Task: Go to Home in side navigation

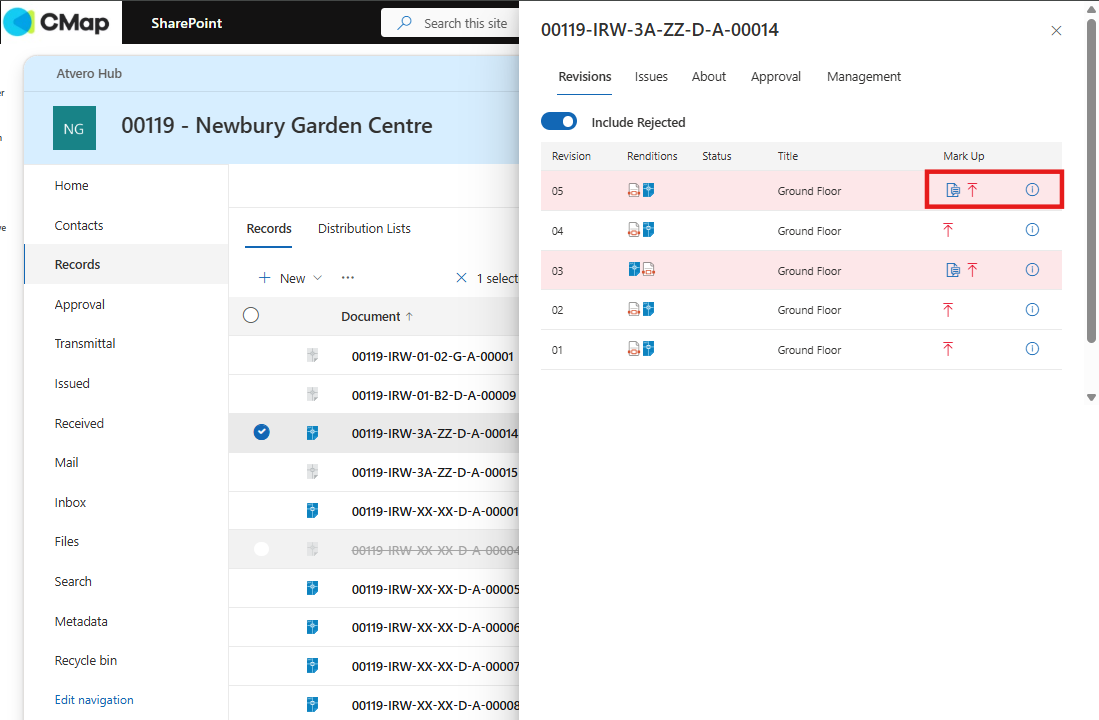Action: pyautogui.click(x=71, y=185)
